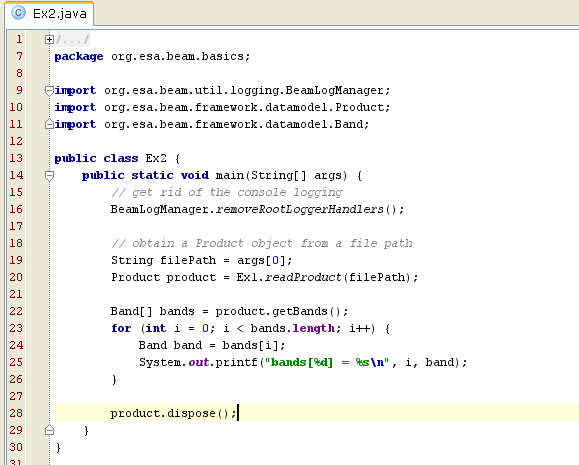Screen dimensions: 579x465
Task: Click the fold end marker at line 29
Action: click(x=49, y=430)
